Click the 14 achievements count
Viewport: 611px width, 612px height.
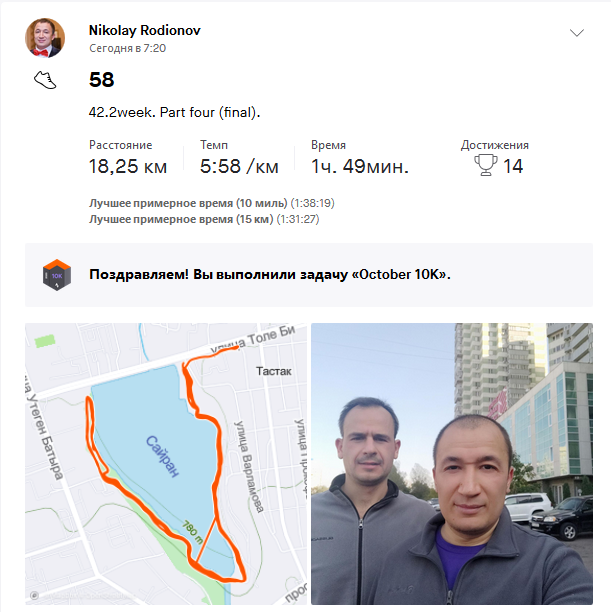tap(513, 166)
